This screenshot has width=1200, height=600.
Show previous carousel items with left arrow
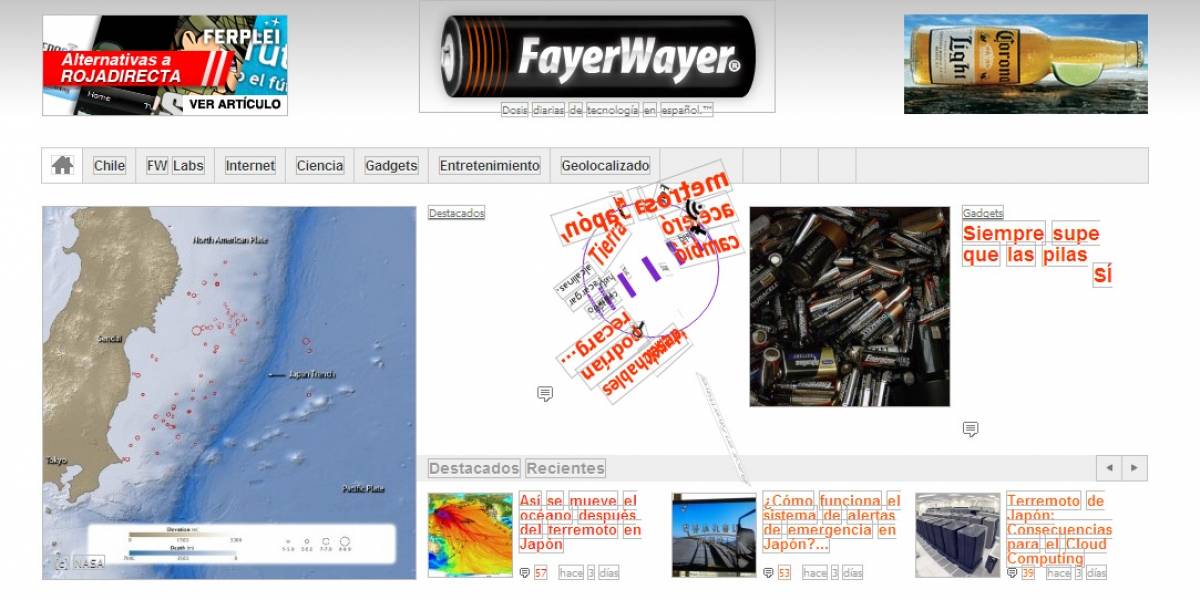tap(1109, 468)
